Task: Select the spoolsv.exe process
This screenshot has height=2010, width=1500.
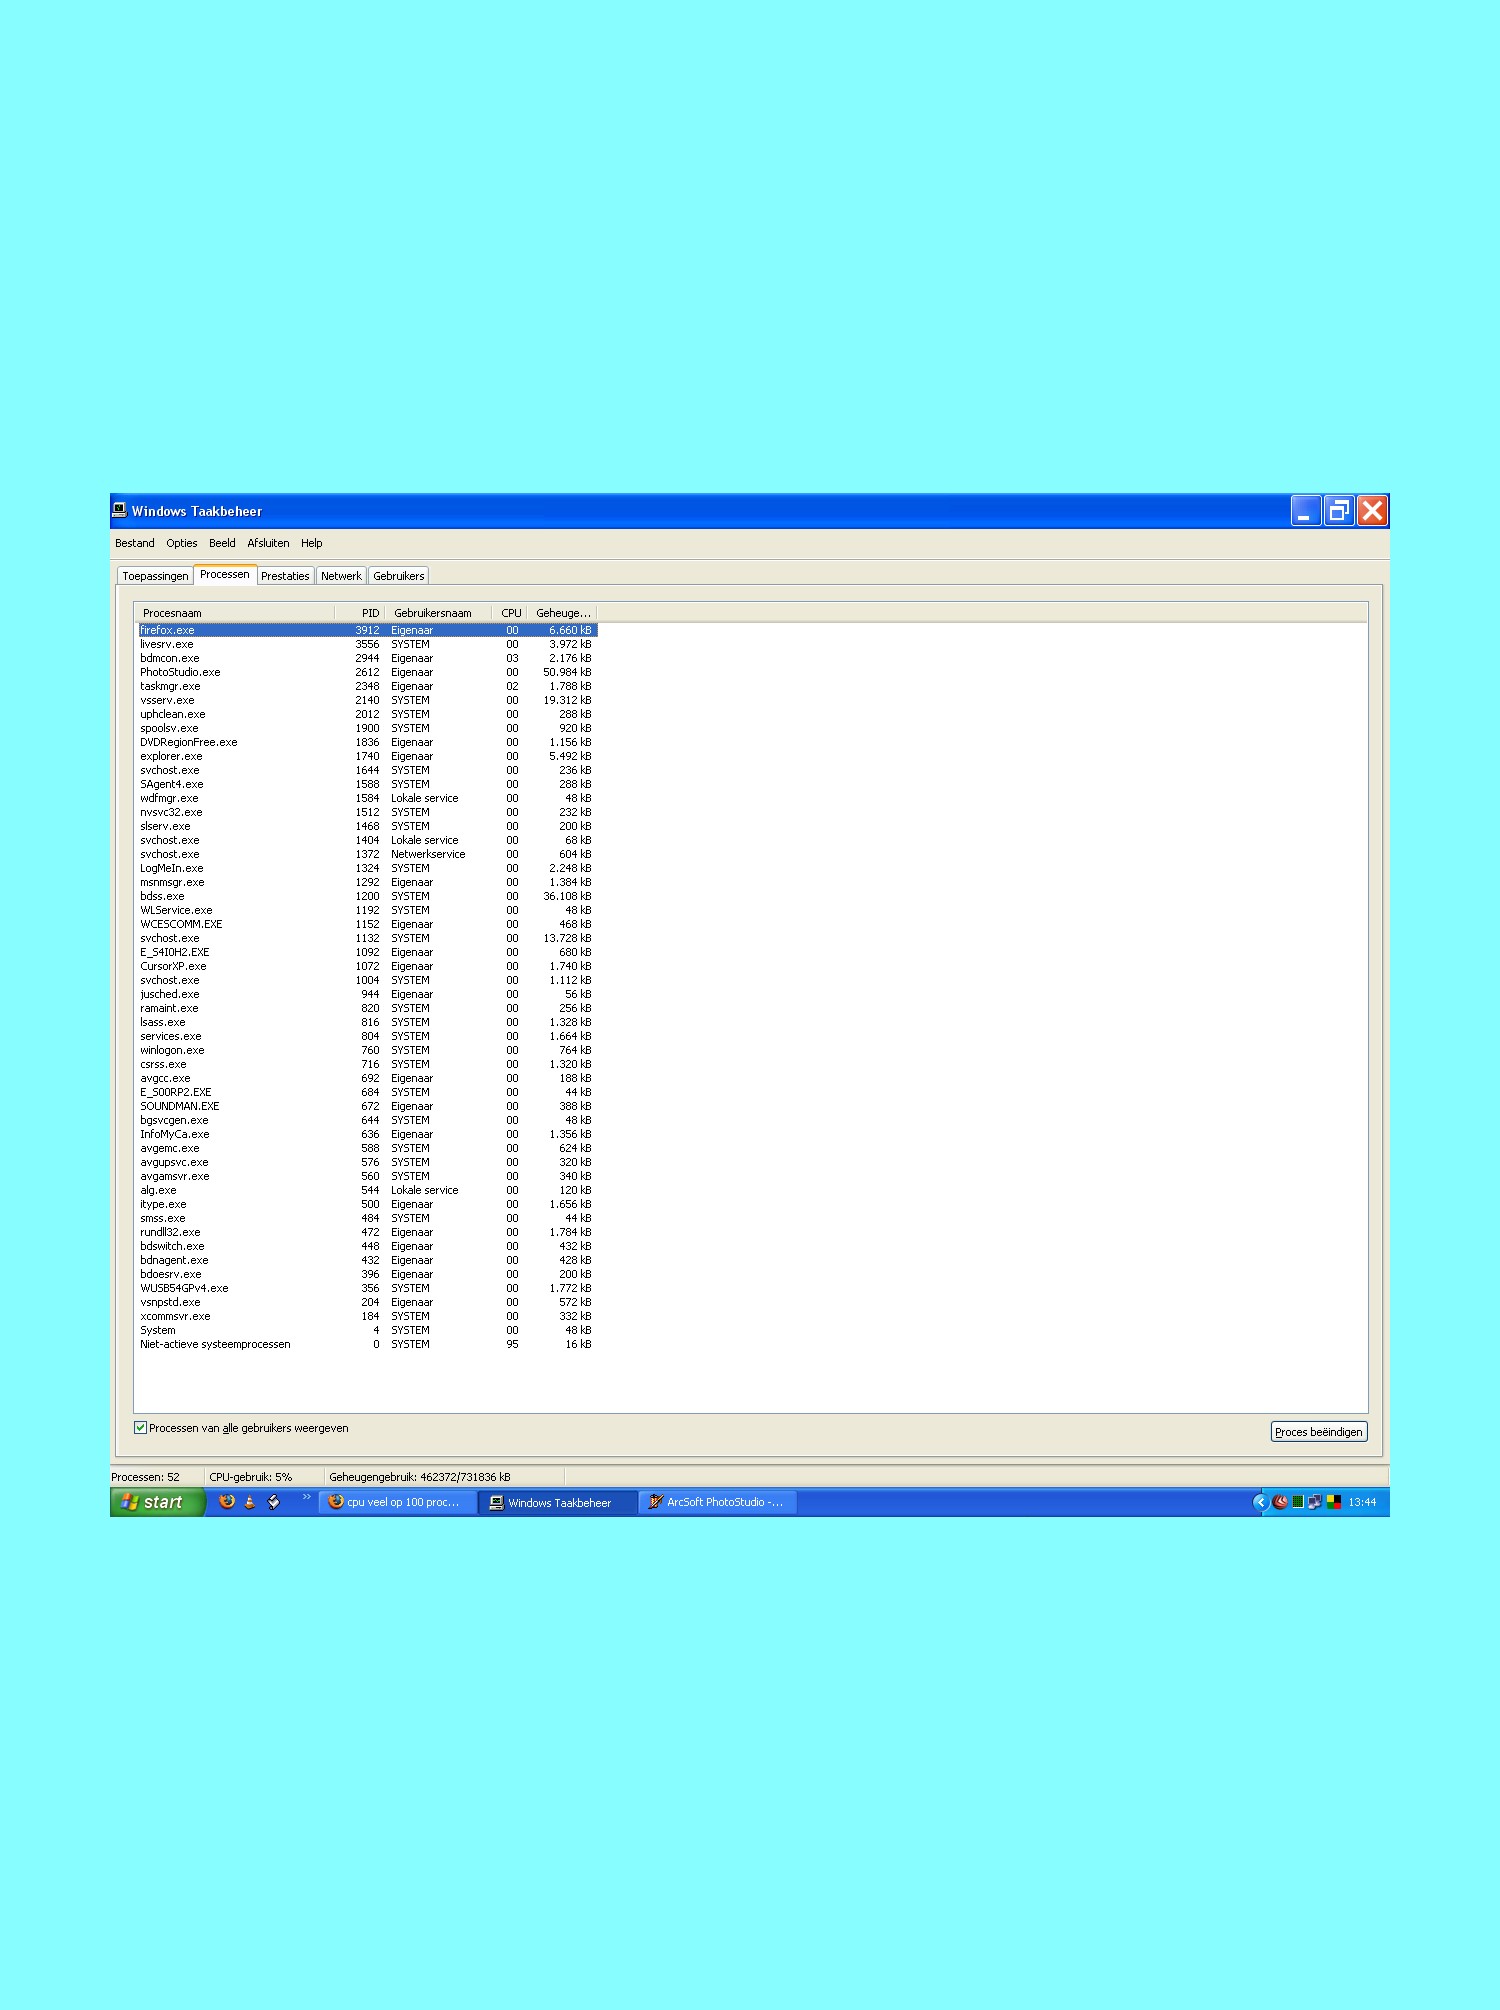Action: (367, 728)
